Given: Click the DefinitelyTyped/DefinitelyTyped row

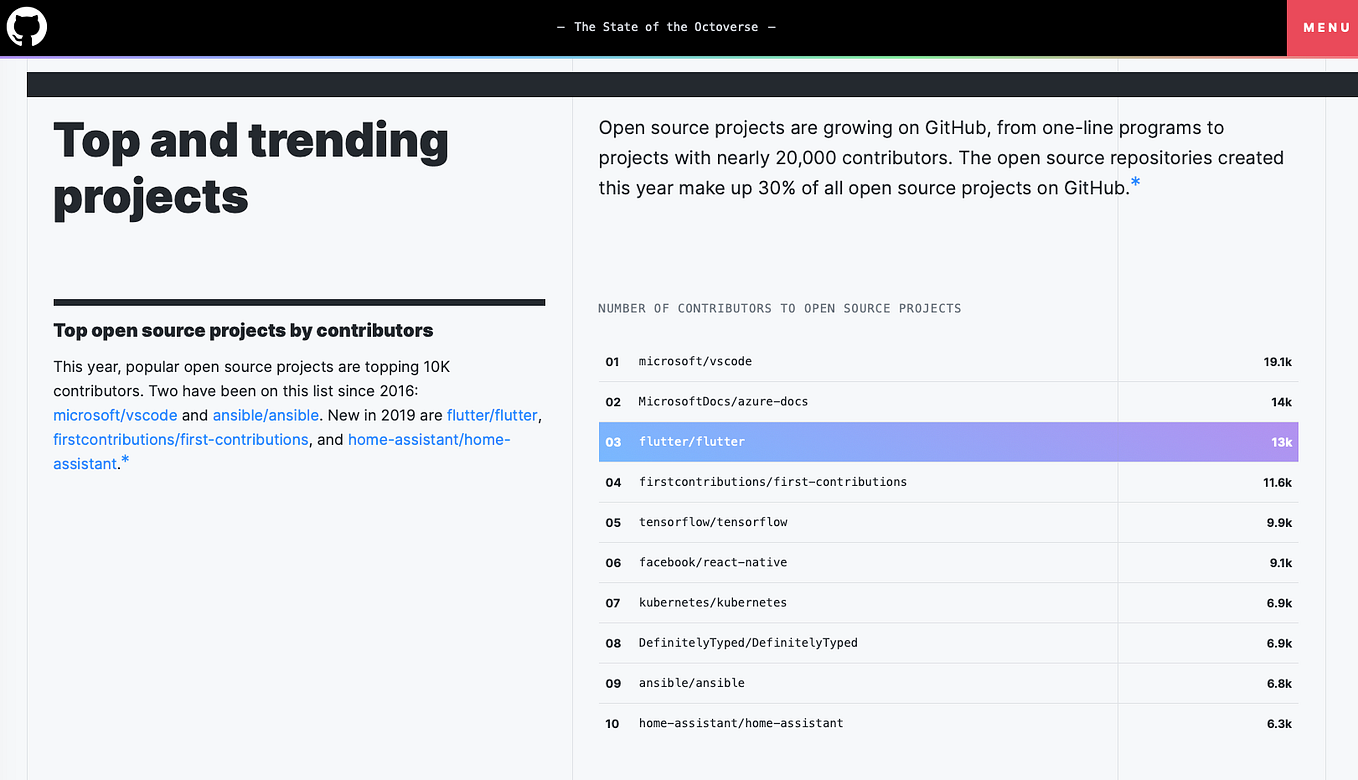Looking at the screenshot, I should pyautogui.click(x=947, y=643).
